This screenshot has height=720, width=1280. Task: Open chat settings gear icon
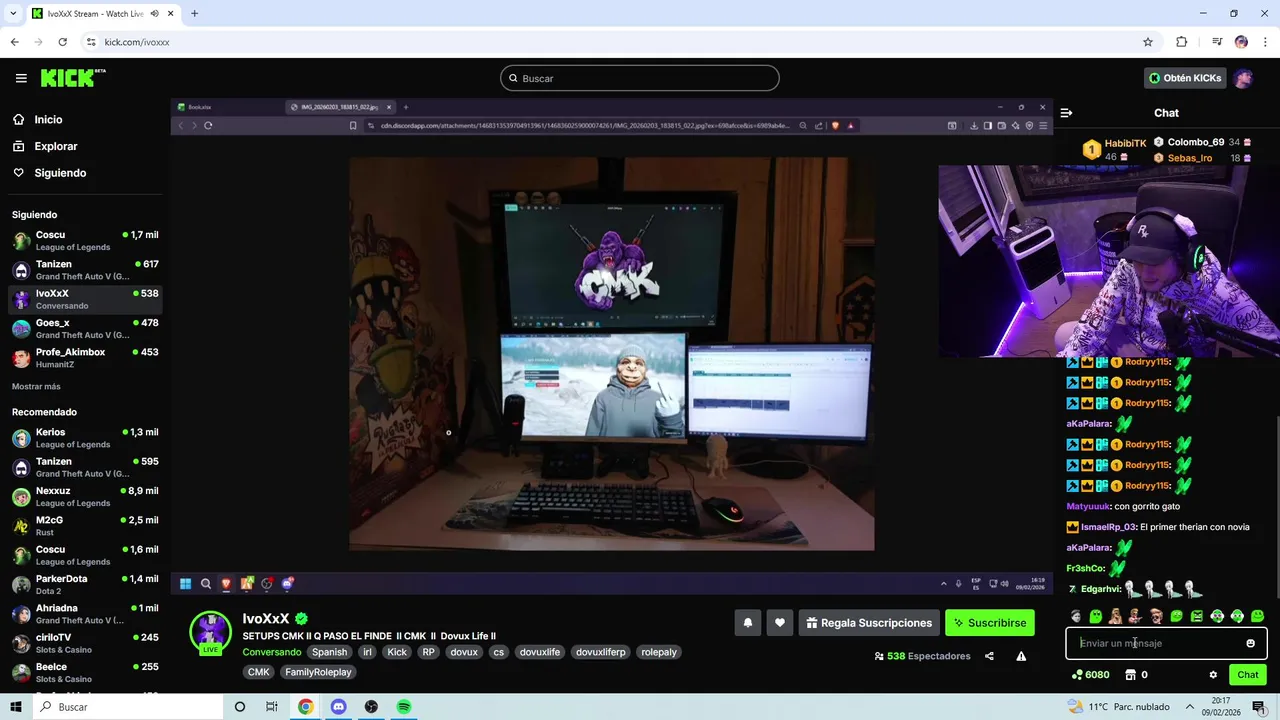(x=1213, y=675)
